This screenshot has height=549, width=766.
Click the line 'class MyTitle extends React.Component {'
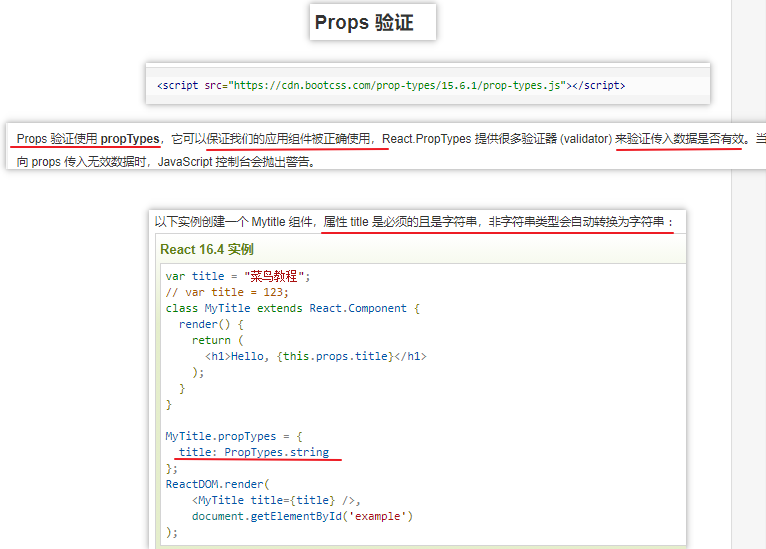point(293,308)
